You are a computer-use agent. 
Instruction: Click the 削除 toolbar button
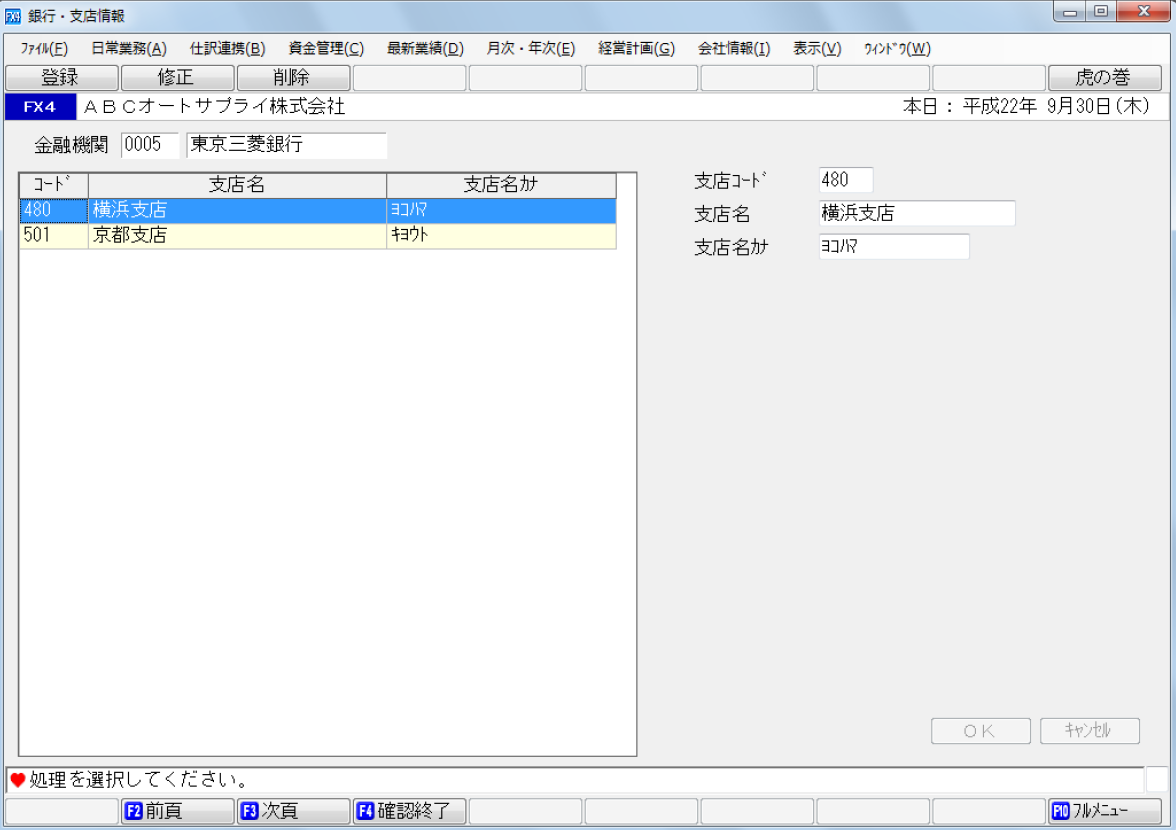pyautogui.click(x=293, y=78)
